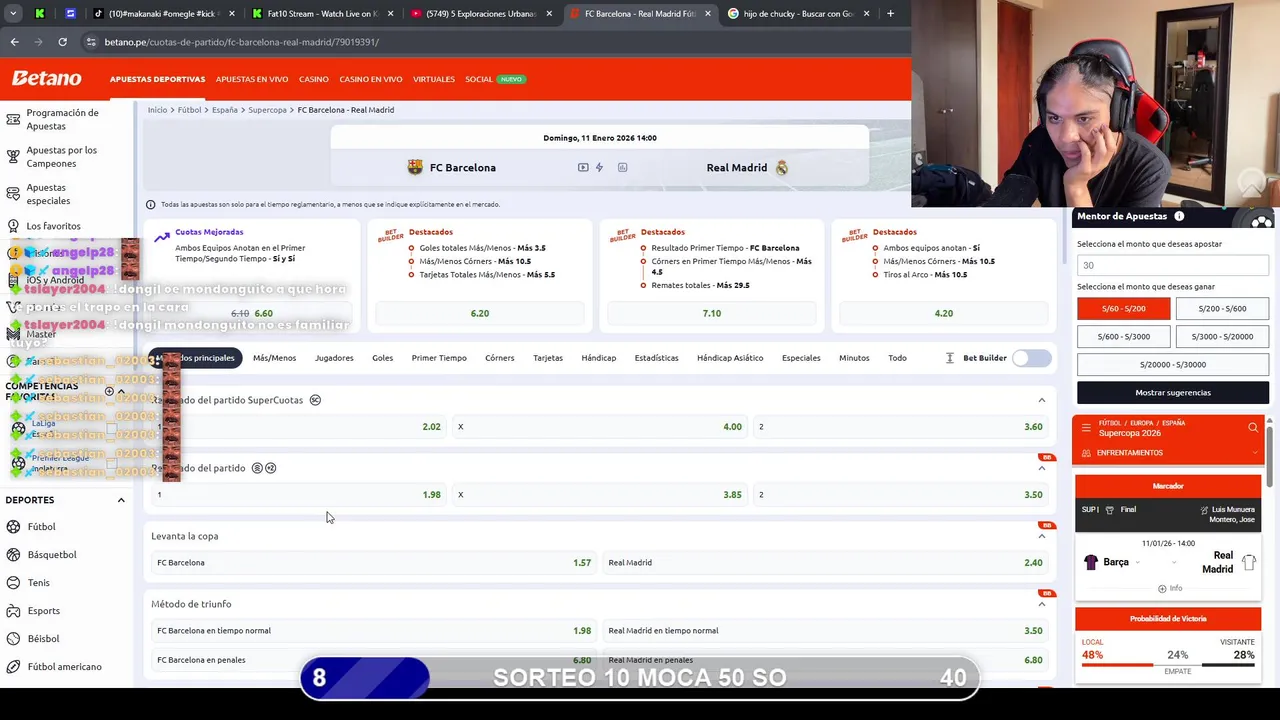Screen dimensions: 1280x720
Task: Select the S/200 - S/600 win range
Action: pyautogui.click(x=1222, y=309)
